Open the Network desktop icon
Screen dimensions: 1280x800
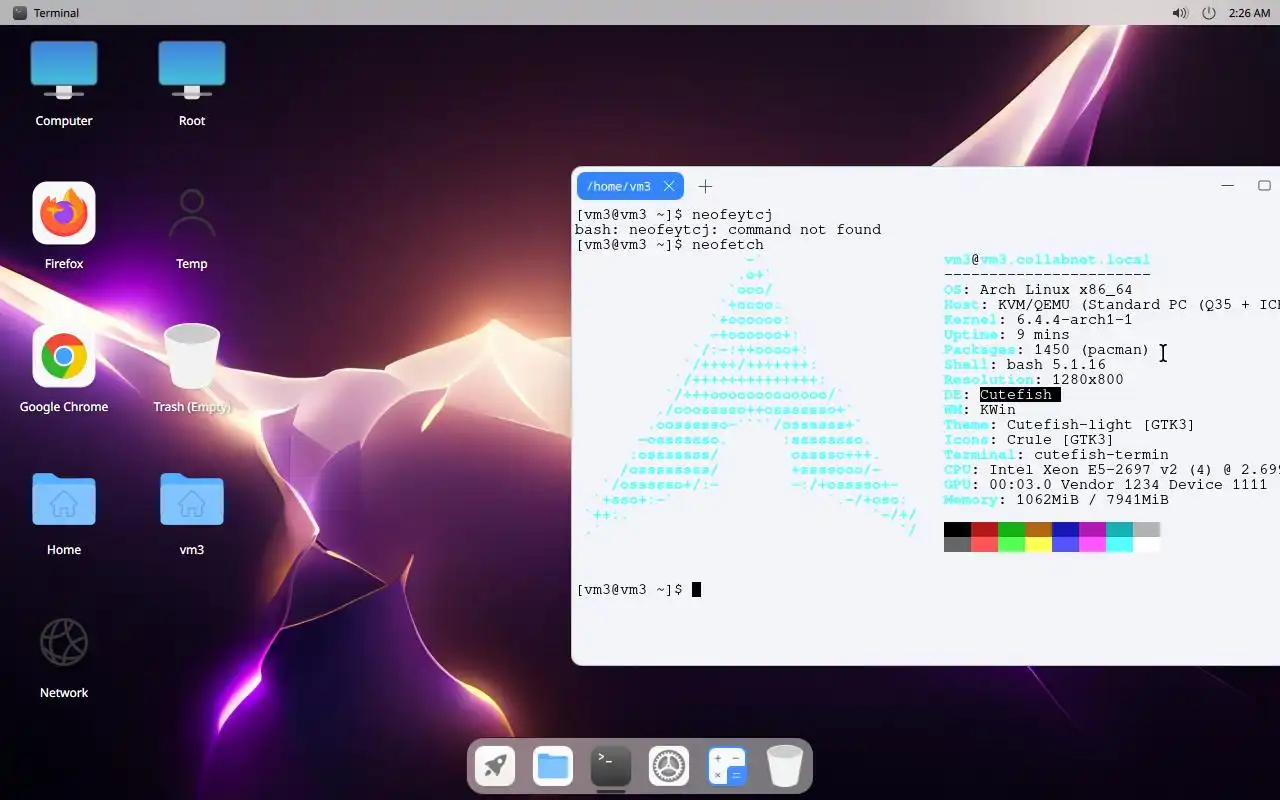[64, 656]
